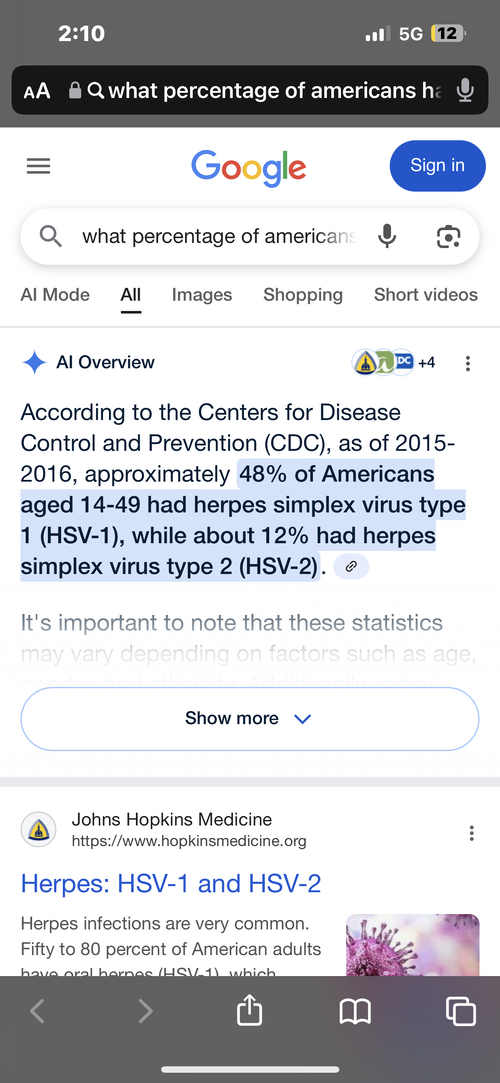Show open Safari tabs overview

(x=461, y=1012)
